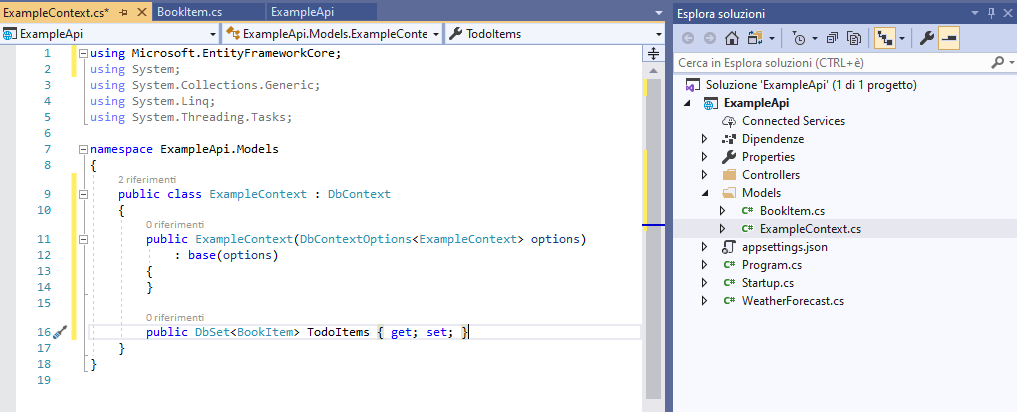Click the auto-hide pin of Esplora soluzioni
Image resolution: width=1017 pixels, height=412 pixels.
[991, 13]
